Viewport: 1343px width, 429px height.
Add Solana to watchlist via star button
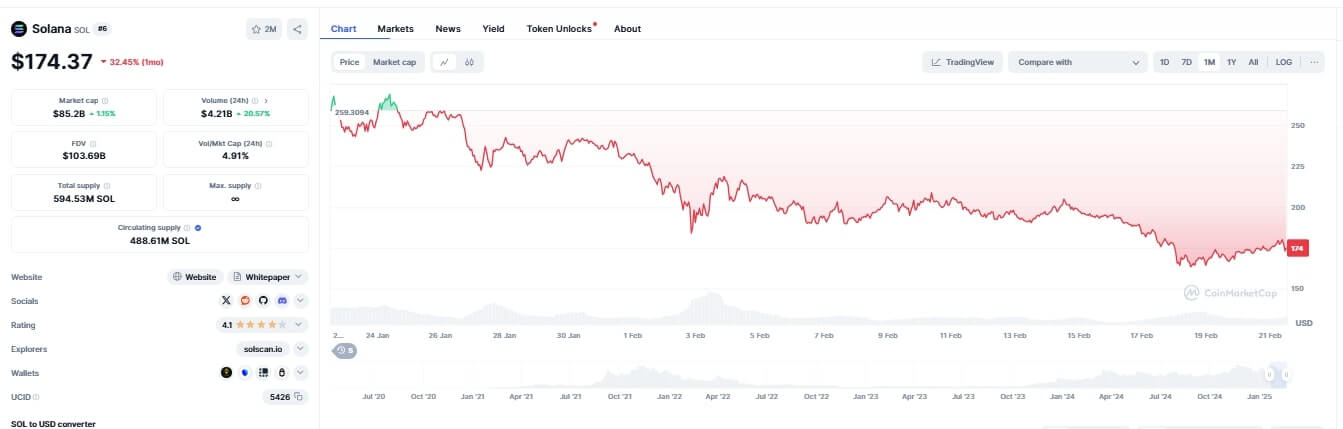[264, 29]
